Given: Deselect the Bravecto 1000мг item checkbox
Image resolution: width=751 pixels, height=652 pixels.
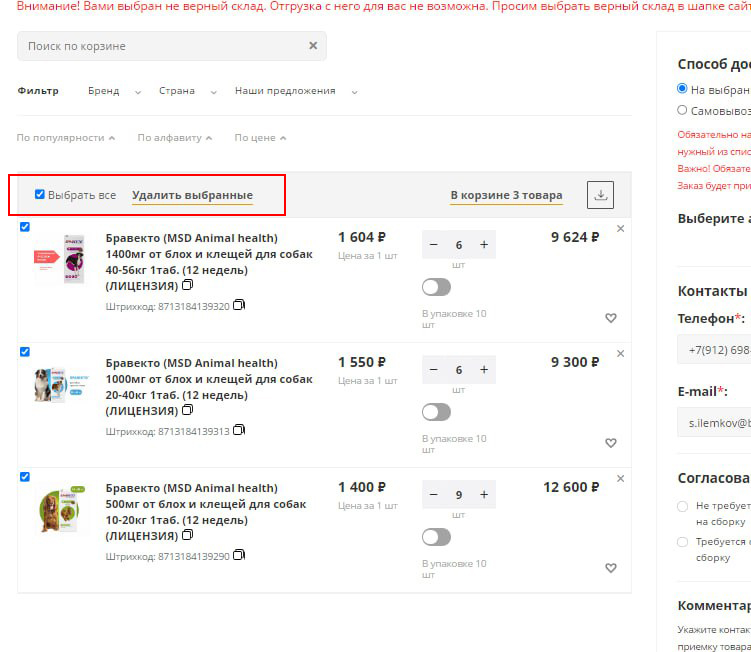Looking at the screenshot, I should 25,352.
